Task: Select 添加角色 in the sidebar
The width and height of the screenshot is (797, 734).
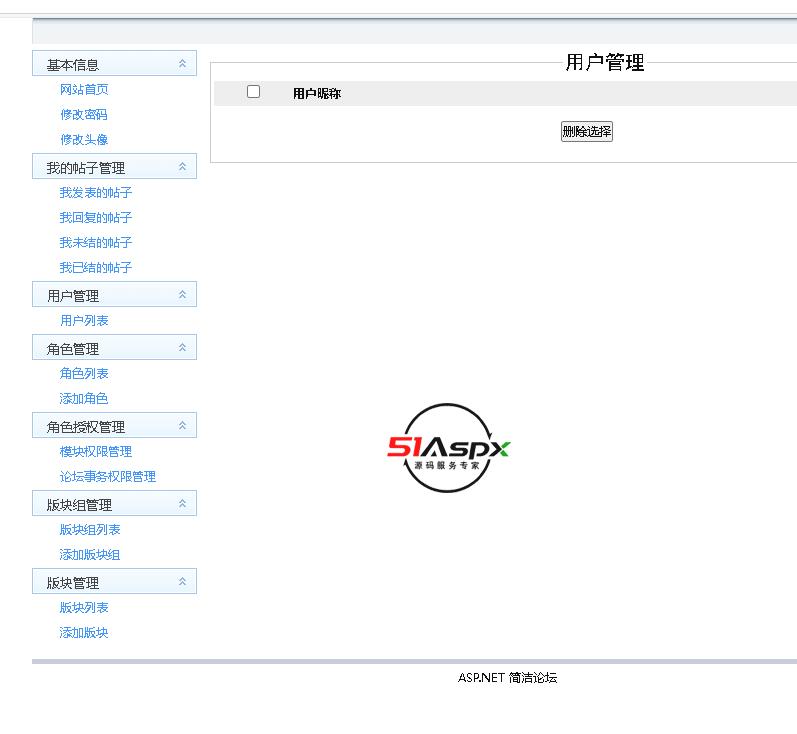Action: pyautogui.click(x=84, y=399)
